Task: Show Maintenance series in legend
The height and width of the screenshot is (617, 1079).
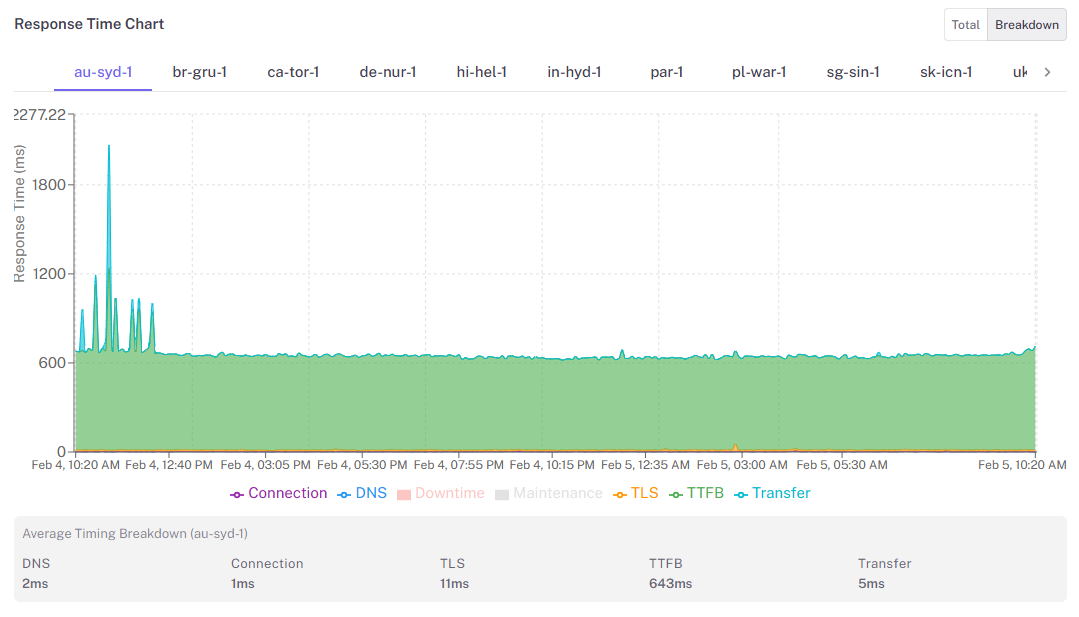Action: pos(549,493)
